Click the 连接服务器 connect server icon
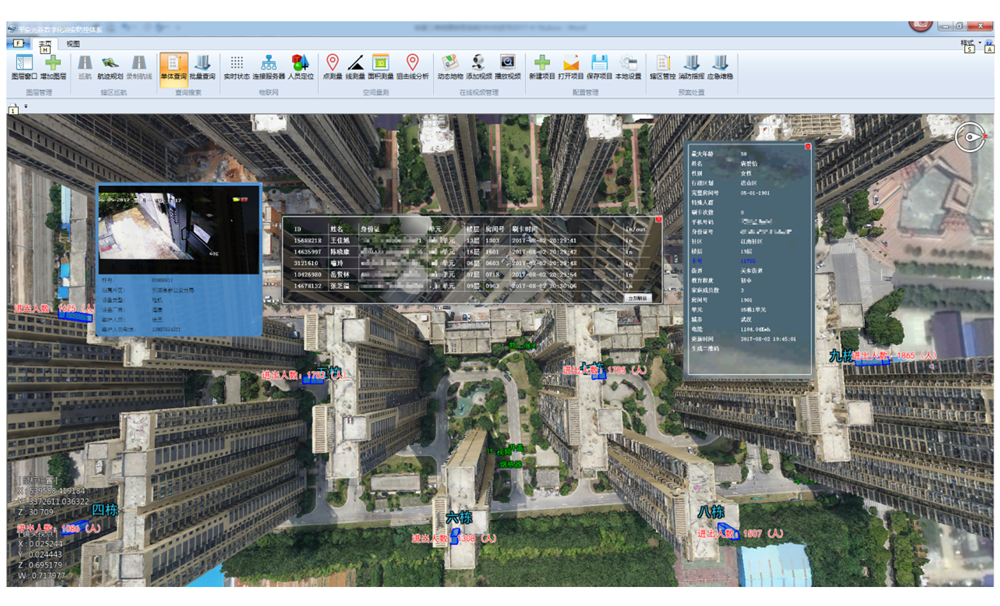 pos(268,66)
